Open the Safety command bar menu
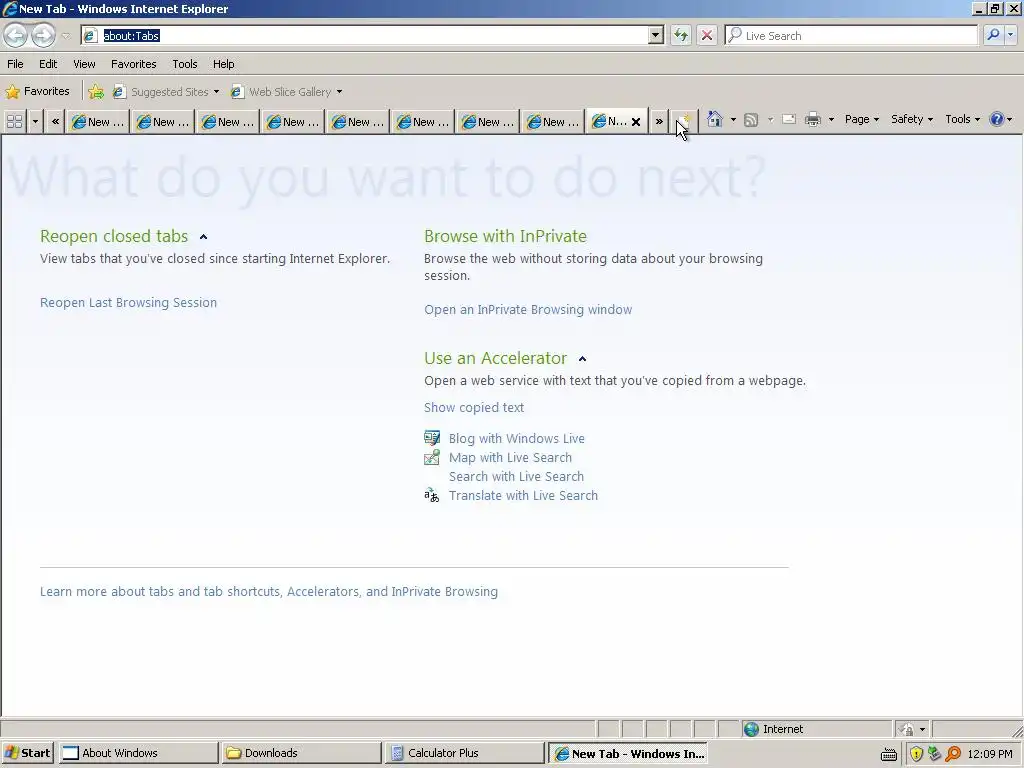 (912, 120)
